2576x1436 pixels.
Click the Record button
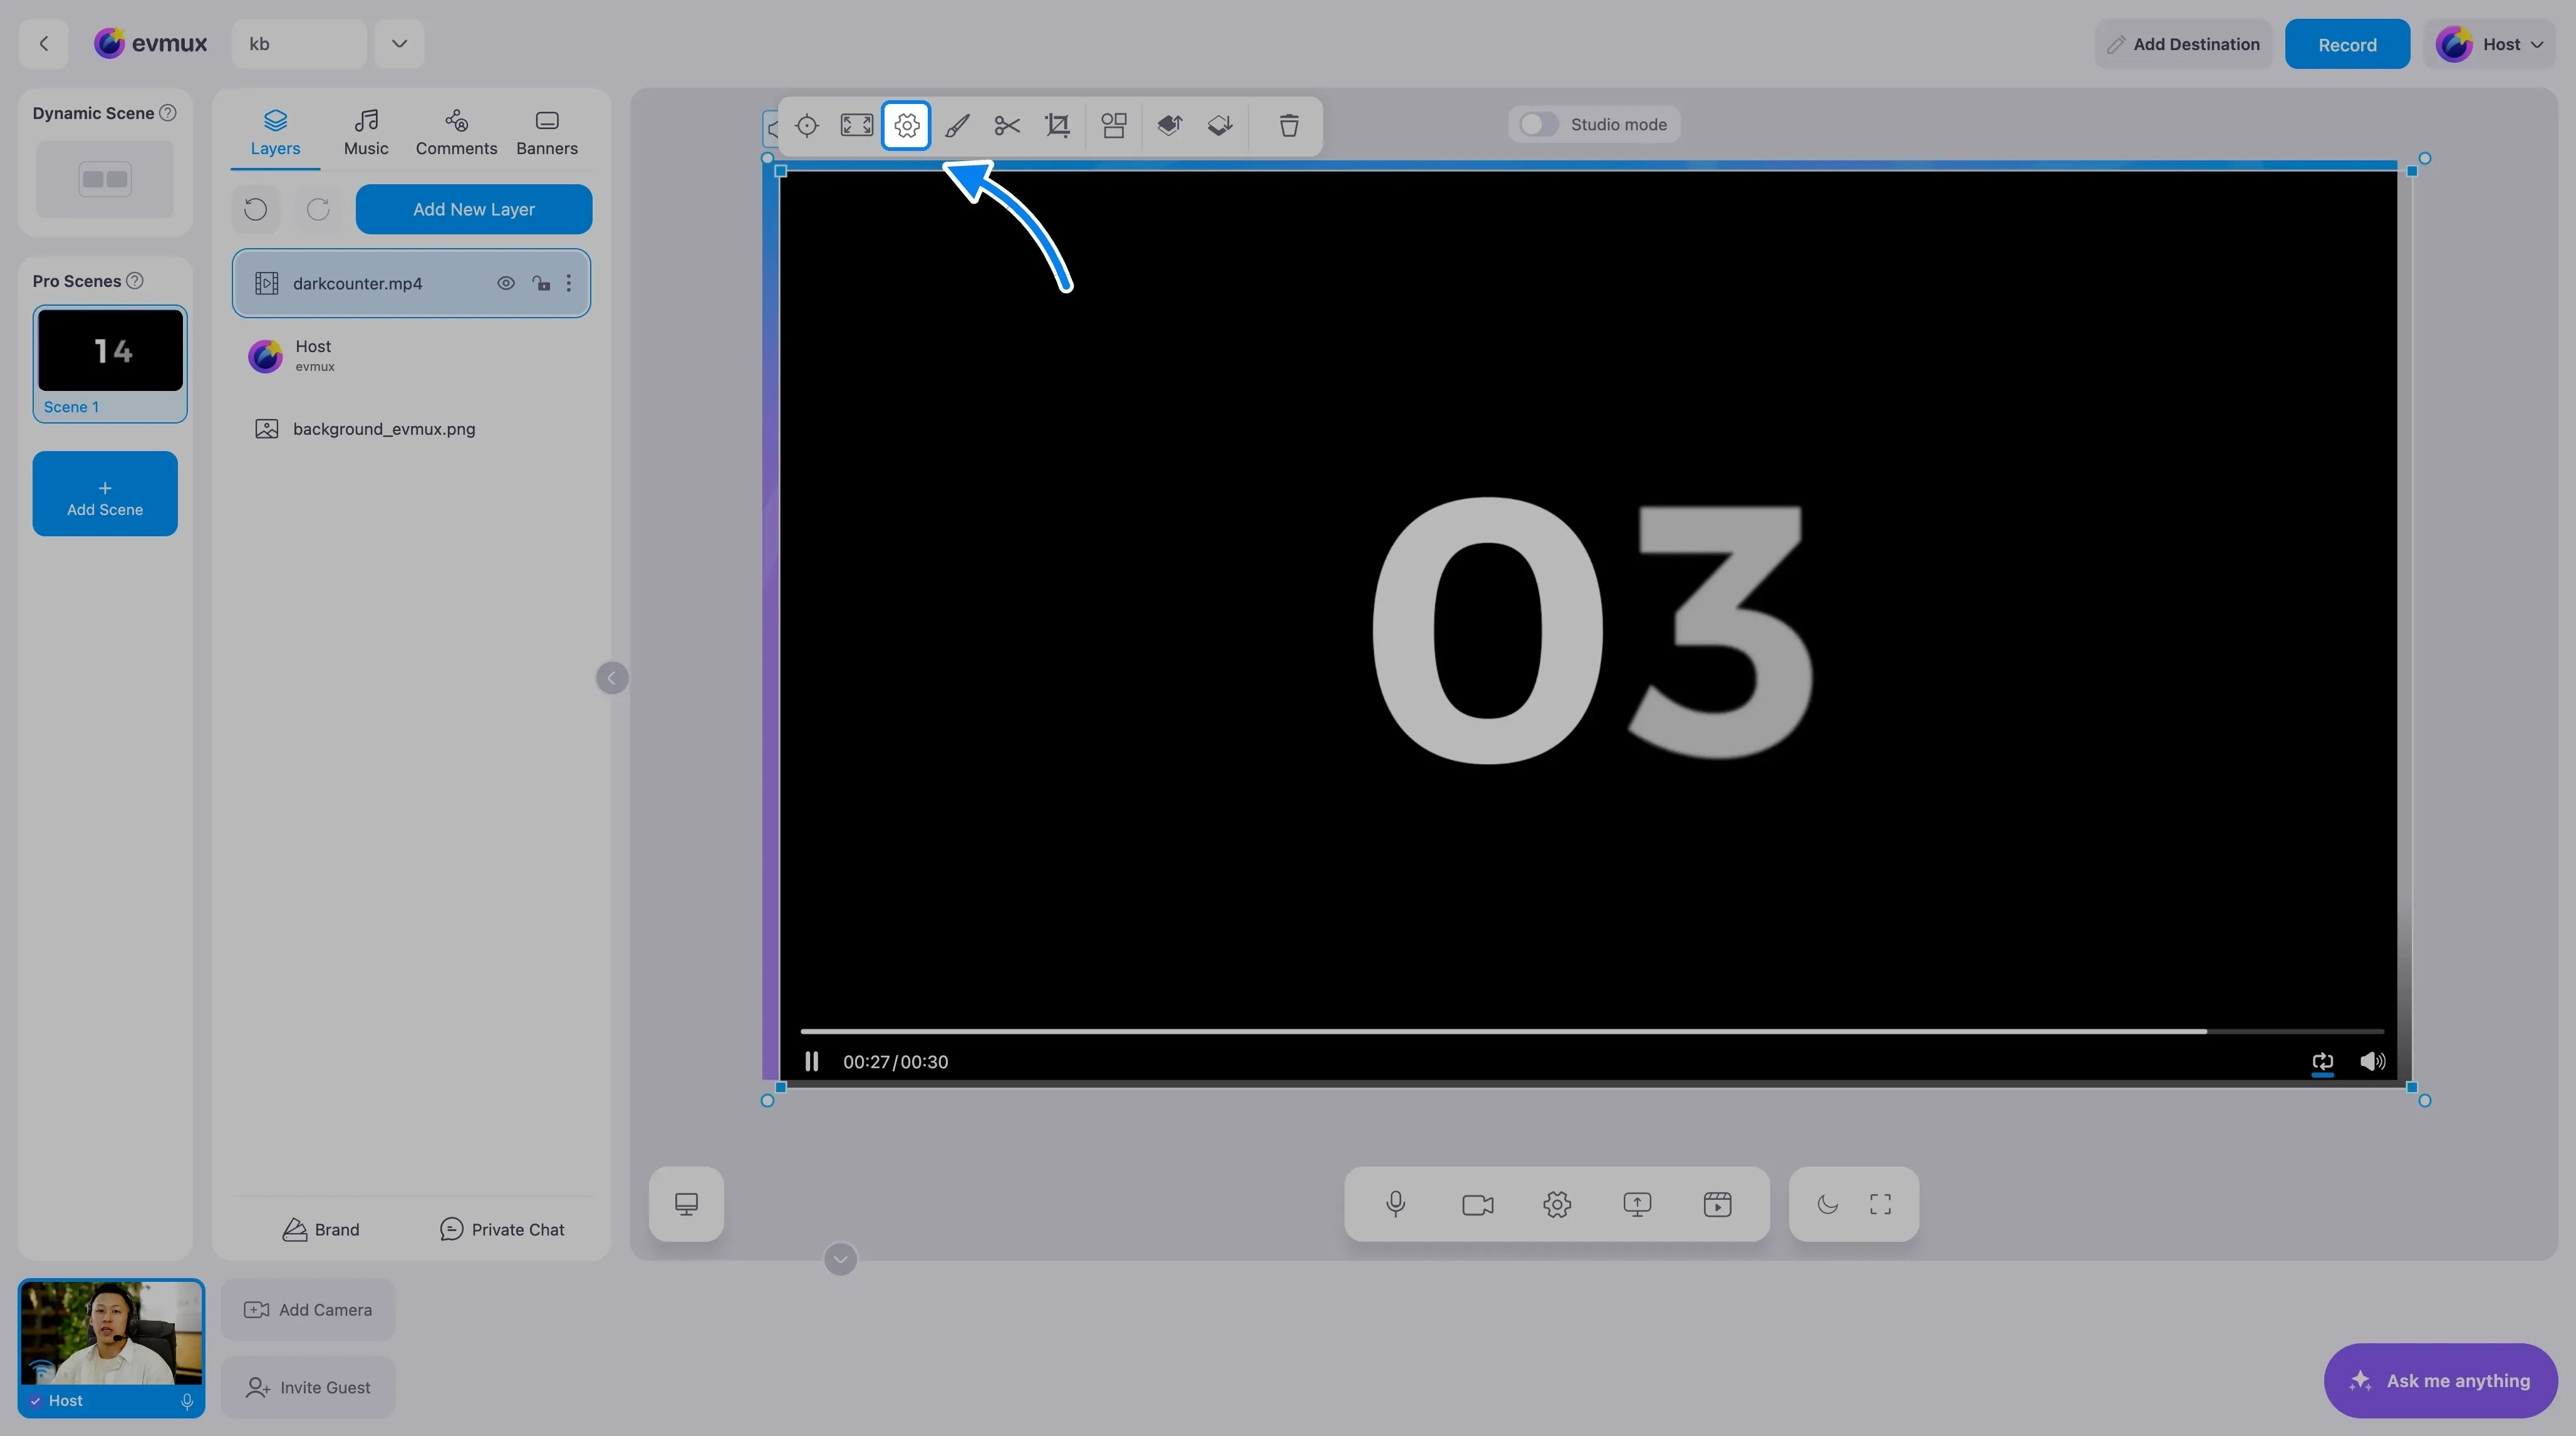(2347, 44)
